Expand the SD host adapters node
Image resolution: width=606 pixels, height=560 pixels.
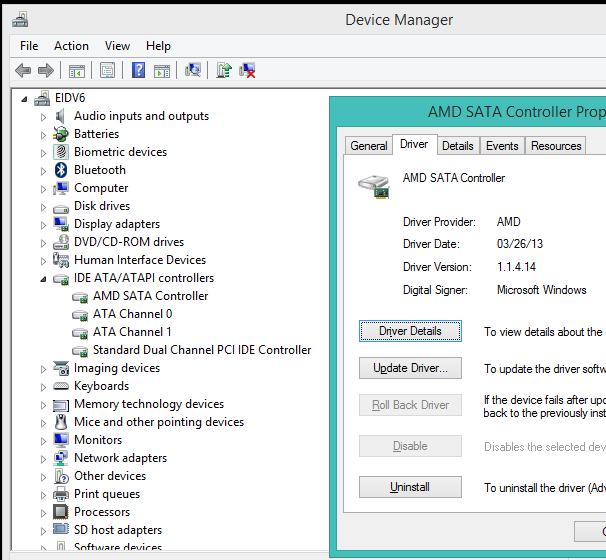pyautogui.click(x=43, y=531)
